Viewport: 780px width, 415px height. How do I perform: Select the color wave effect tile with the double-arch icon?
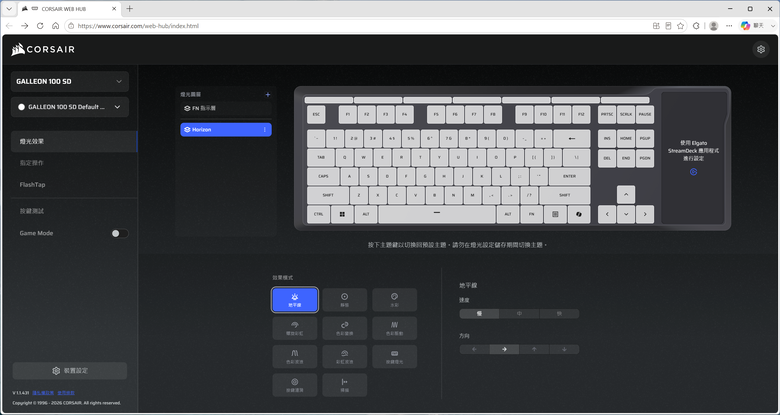[x=295, y=356]
